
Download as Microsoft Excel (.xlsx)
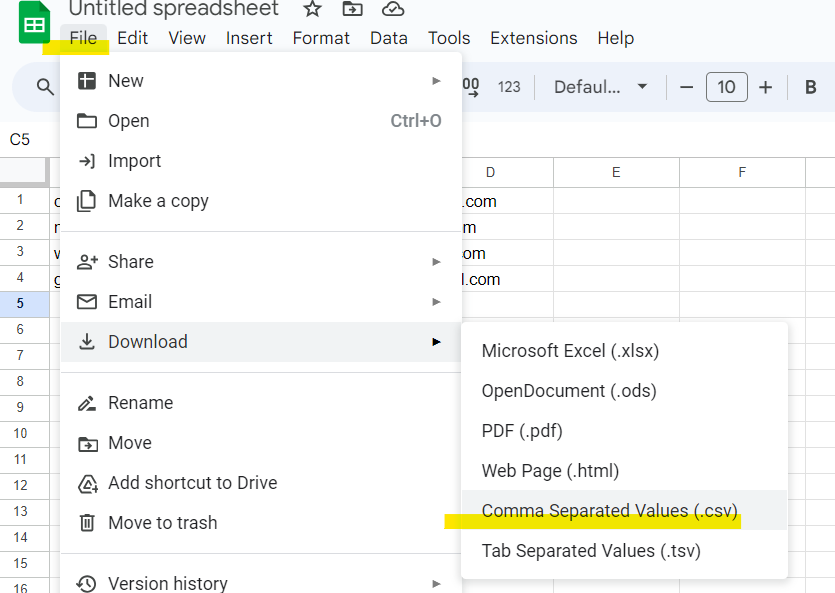624,351
